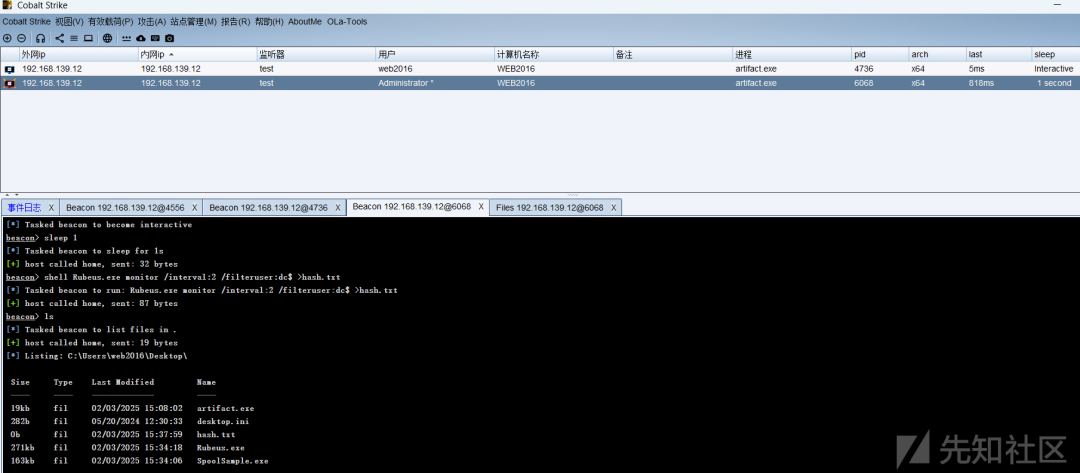Screen dimensions: 1080x473
Task: Open the keystrokes keyboard icon
Action: point(155,39)
